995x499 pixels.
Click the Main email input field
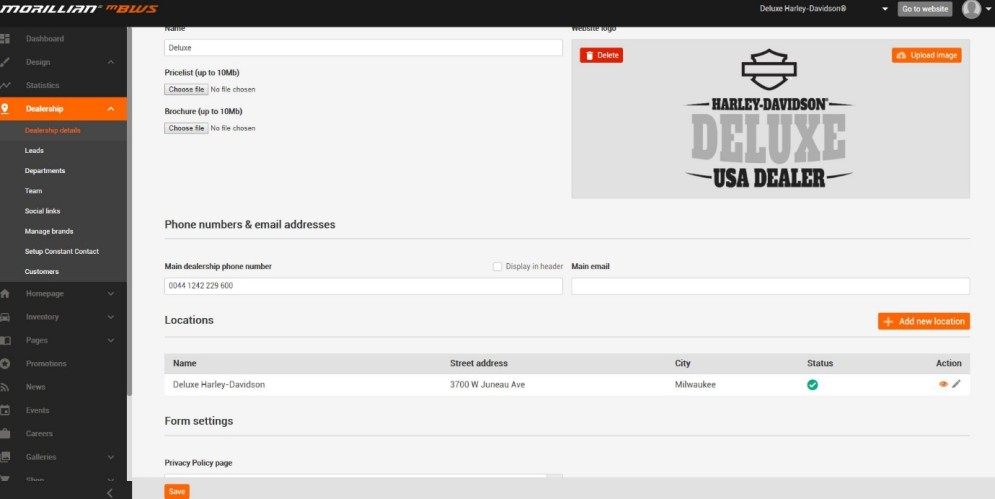coord(770,286)
